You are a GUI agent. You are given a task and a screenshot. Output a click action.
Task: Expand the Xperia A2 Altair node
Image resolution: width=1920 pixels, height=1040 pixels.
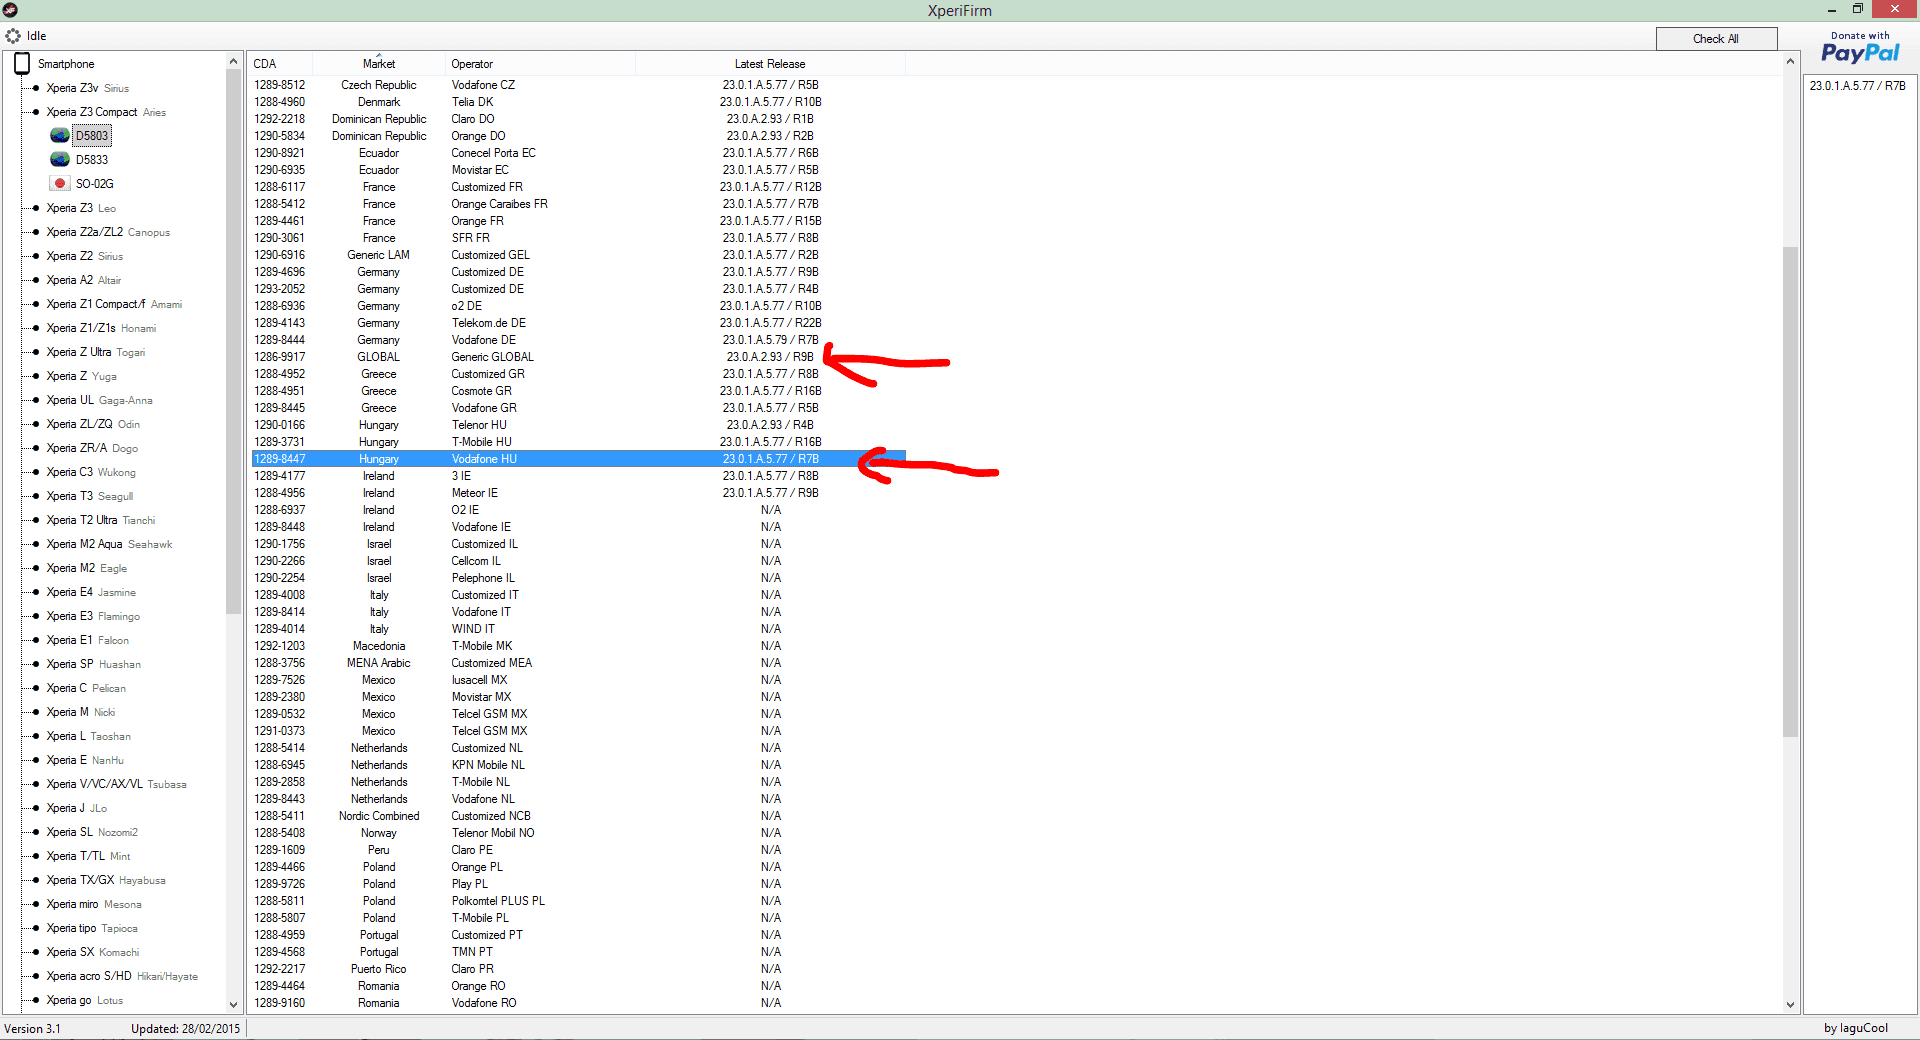(x=36, y=280)
